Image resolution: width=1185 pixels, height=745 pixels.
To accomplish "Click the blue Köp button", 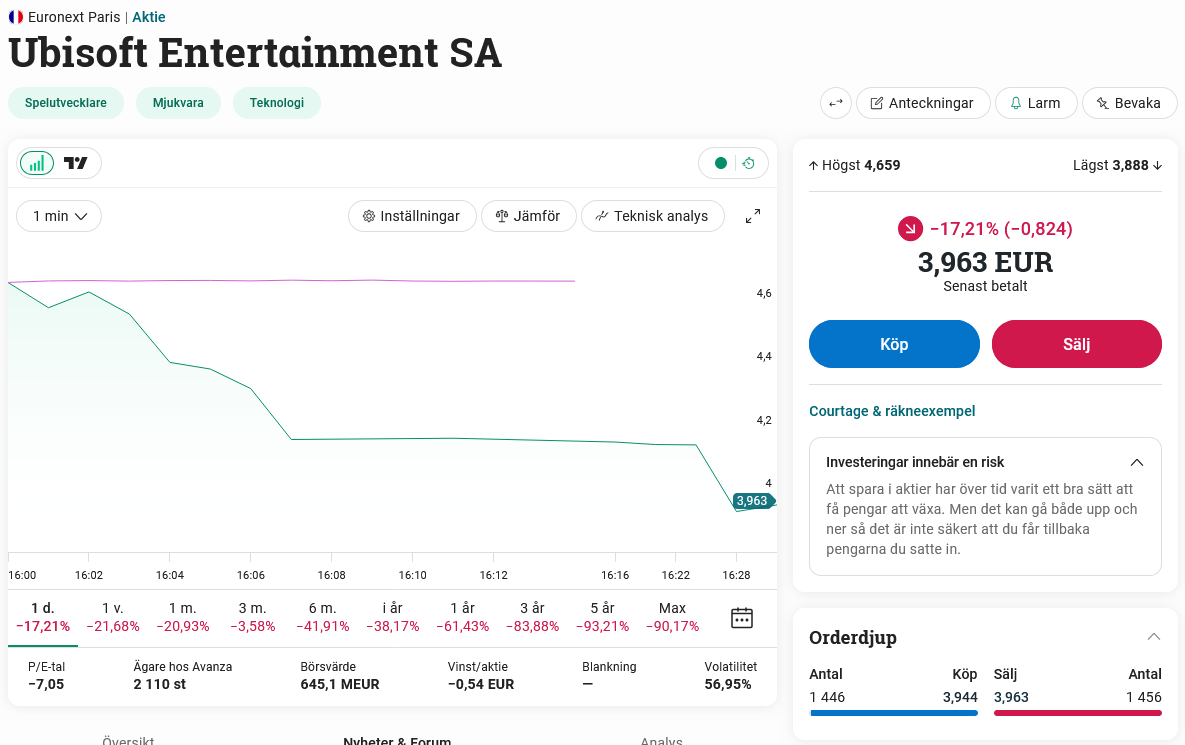I will 894,344.
